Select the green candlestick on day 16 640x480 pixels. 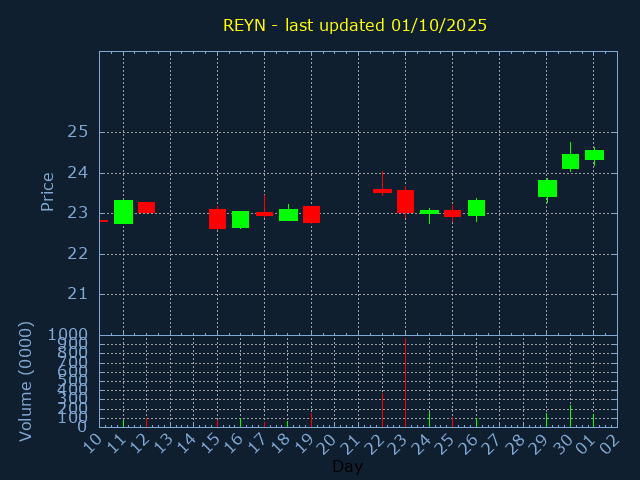pyautogui.click(x=240, y=219)
